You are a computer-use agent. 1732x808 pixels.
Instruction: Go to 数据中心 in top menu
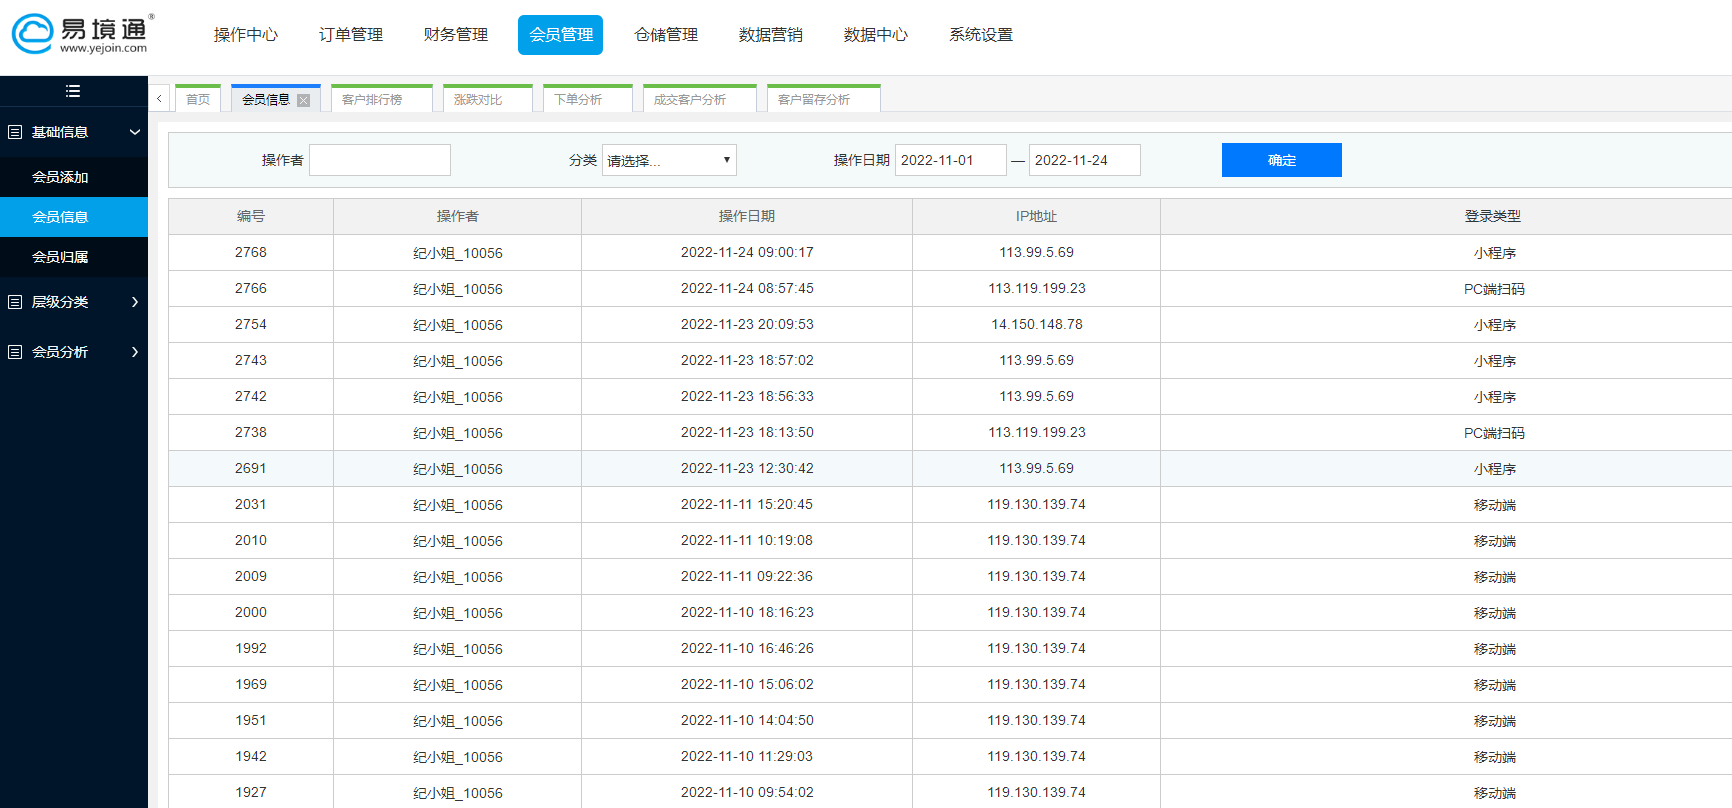[875, 35]
